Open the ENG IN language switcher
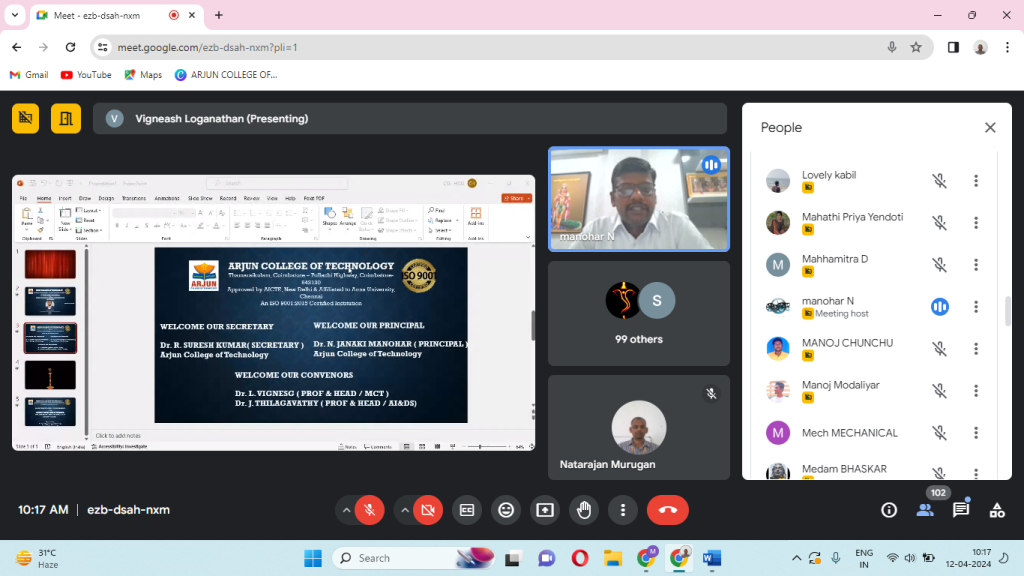Viewport: 1024px width, 576px height. 864,558
